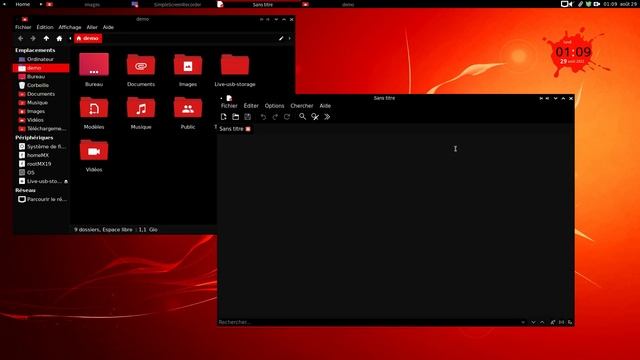Click the demo path bar button

[x=88, y=38]
